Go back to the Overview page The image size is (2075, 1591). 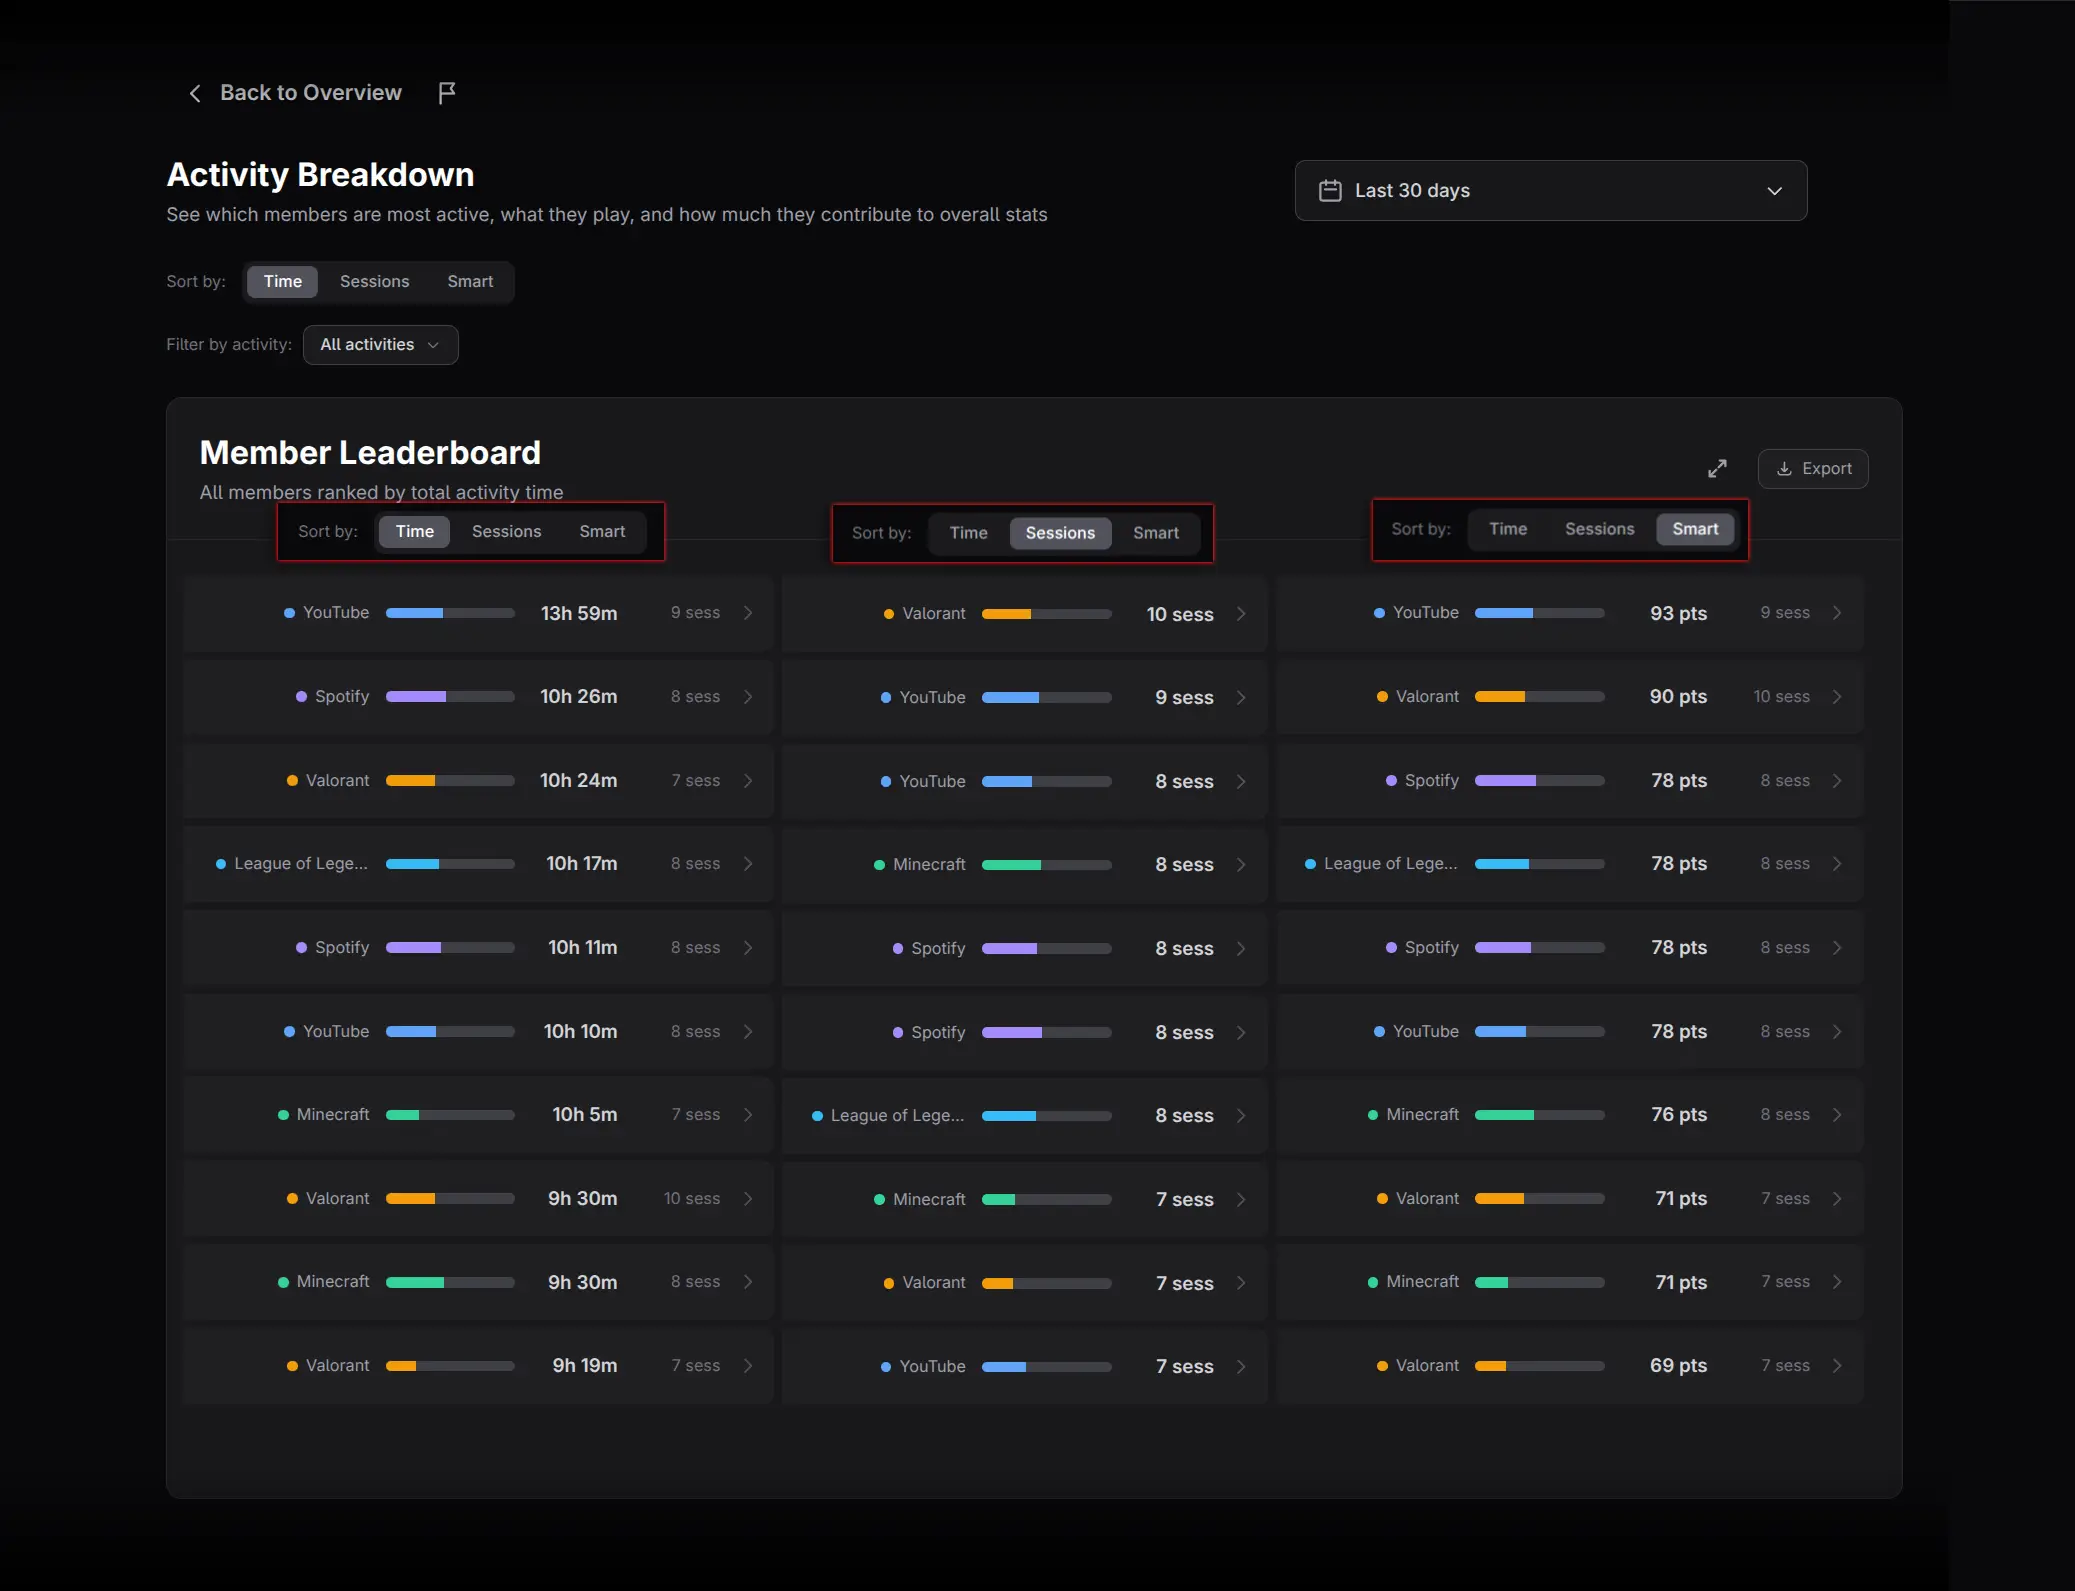tap(310, 93)
